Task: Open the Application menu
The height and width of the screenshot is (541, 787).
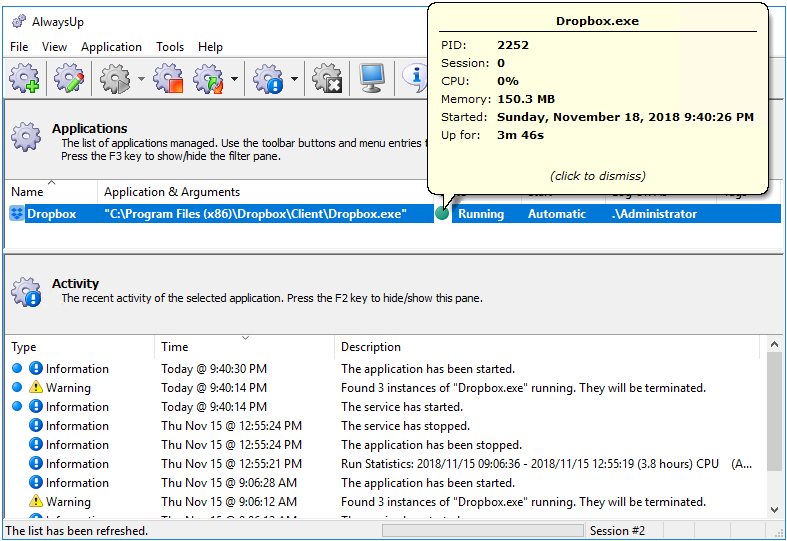Action: 111,47
